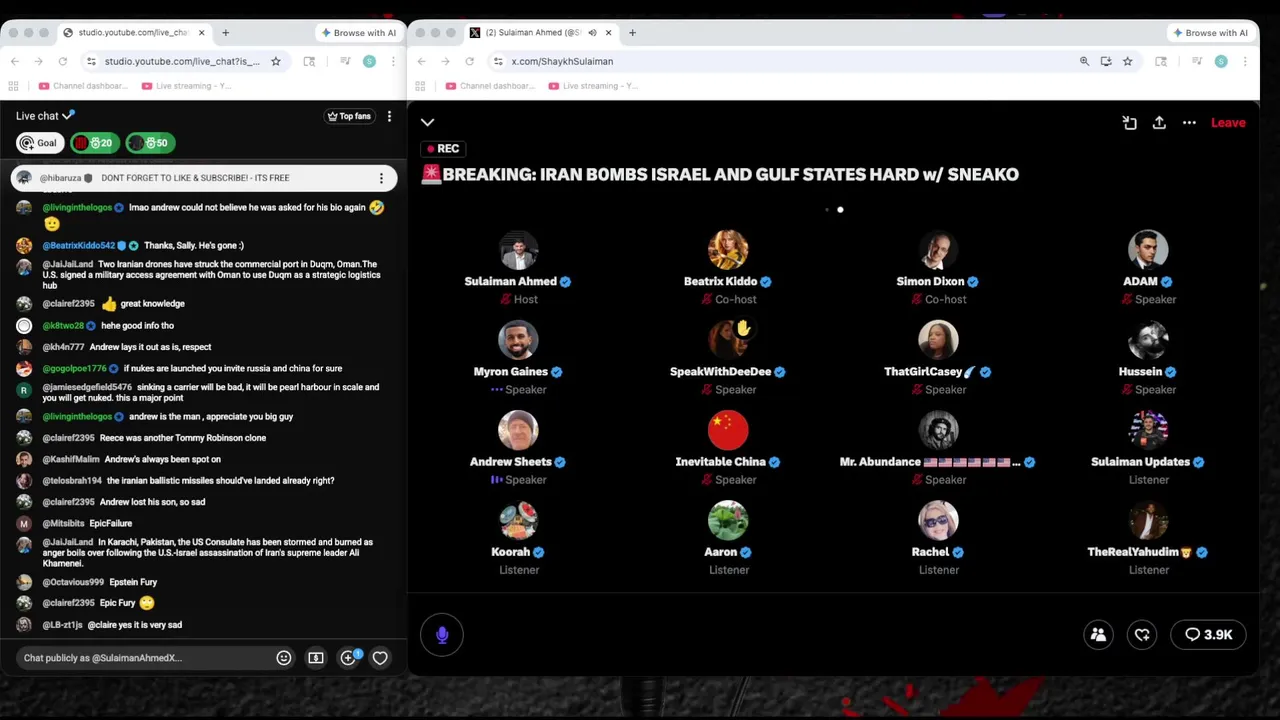The width and height of the screenshot is (1280, 720).
Task: Click the green 20 gift chip
Action: (x=95, y=143)
